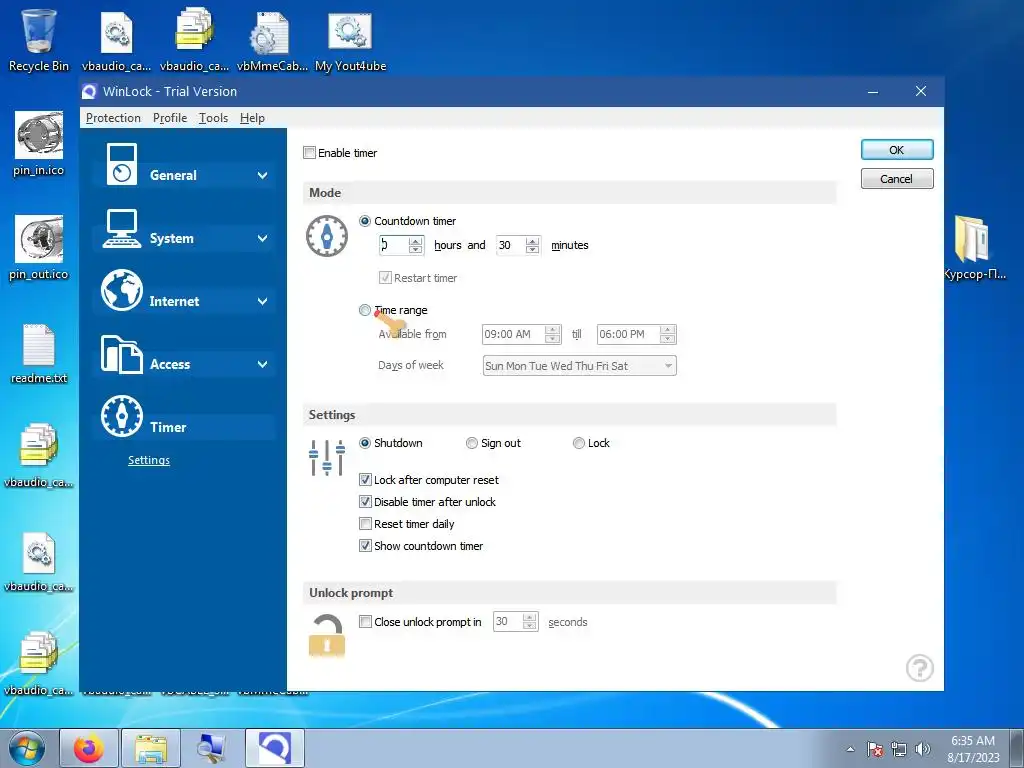The height and width of the screenshot is (768, 1024).
Task: Open the Tools menu
Action: point(214,118)
